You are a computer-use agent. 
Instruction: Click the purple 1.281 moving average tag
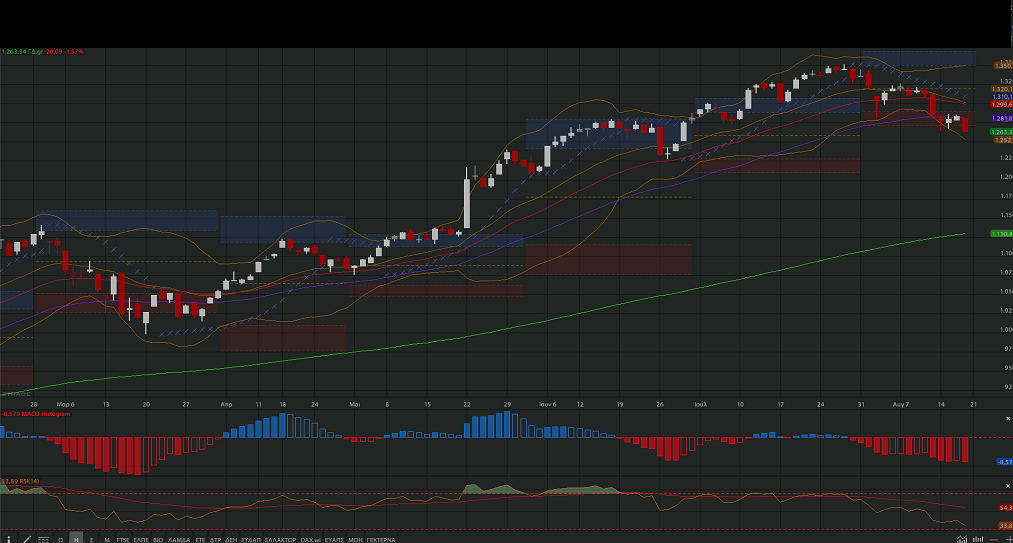click(x=1002, y=118)
